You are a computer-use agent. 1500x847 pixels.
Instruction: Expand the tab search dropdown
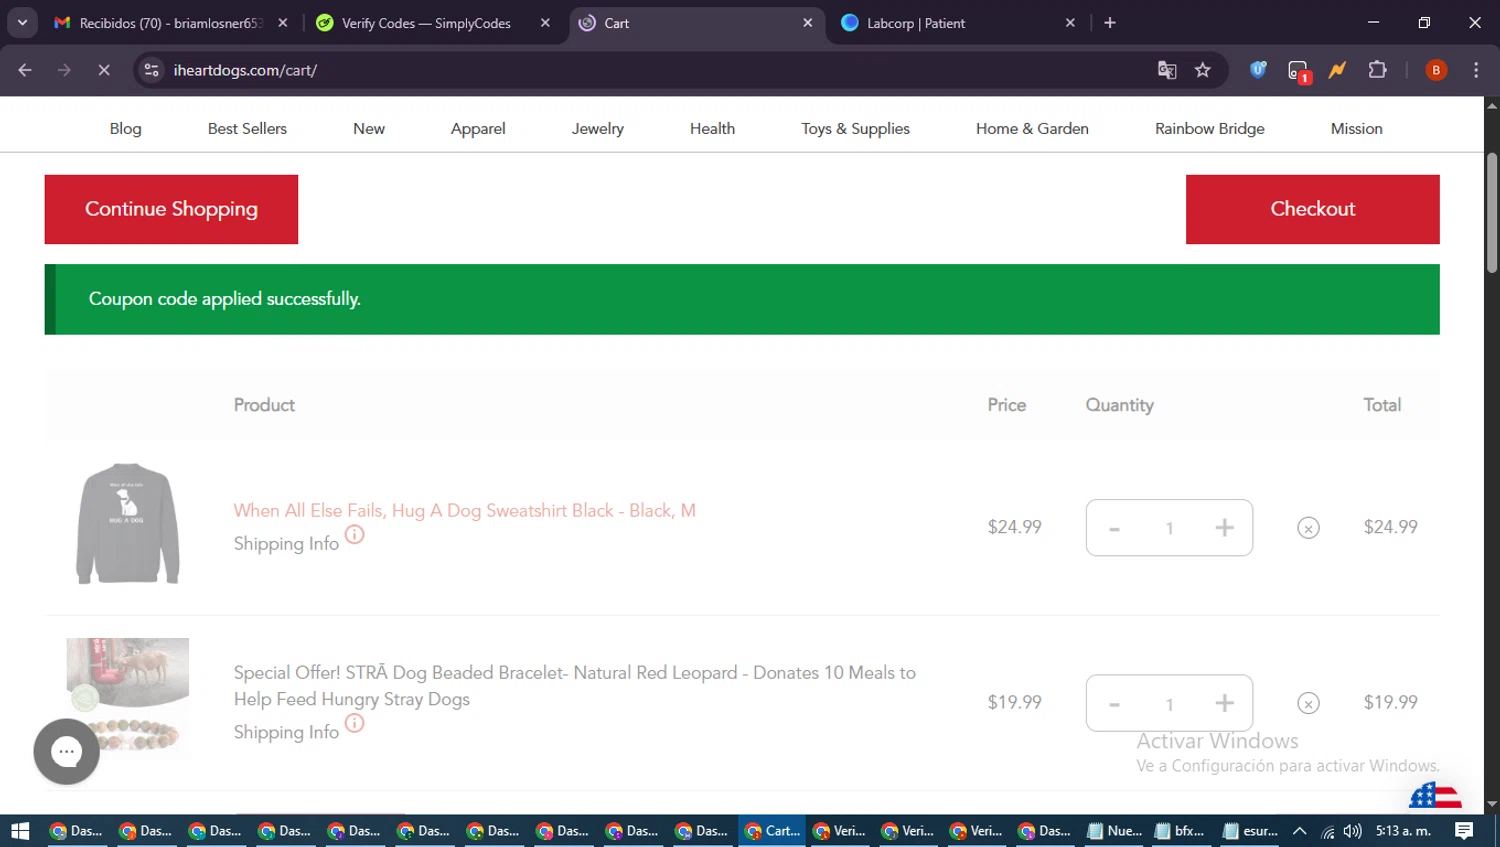(x=22, y=23)
